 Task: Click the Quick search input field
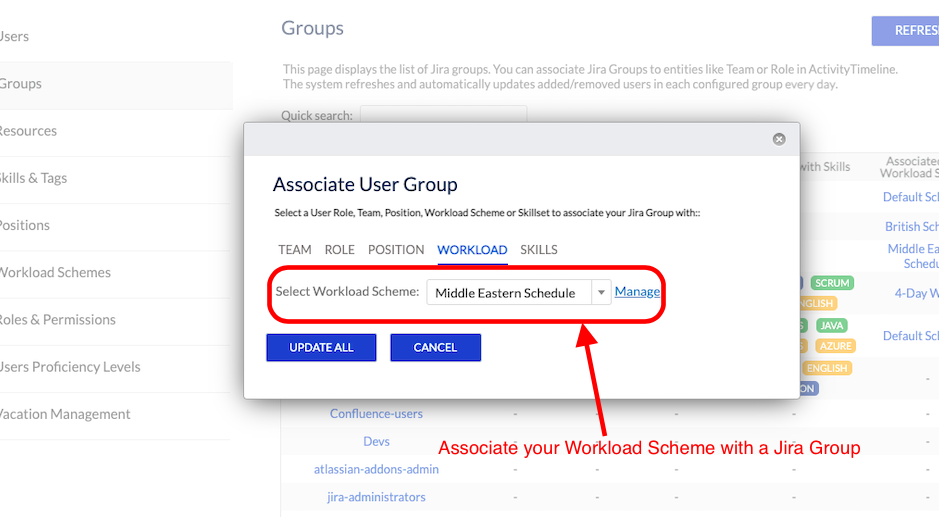pyautogui.click(x=443, y=116)
